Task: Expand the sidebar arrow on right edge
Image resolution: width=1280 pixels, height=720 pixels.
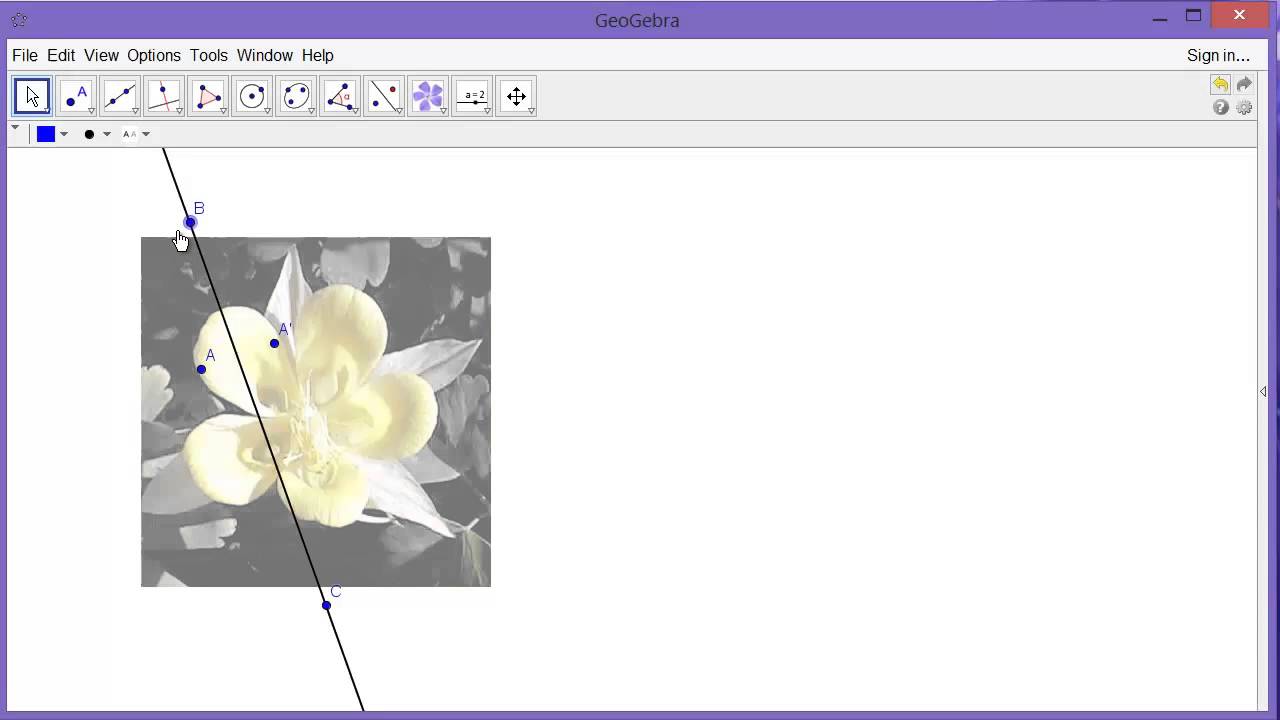Action: (x=1263, y=392)
